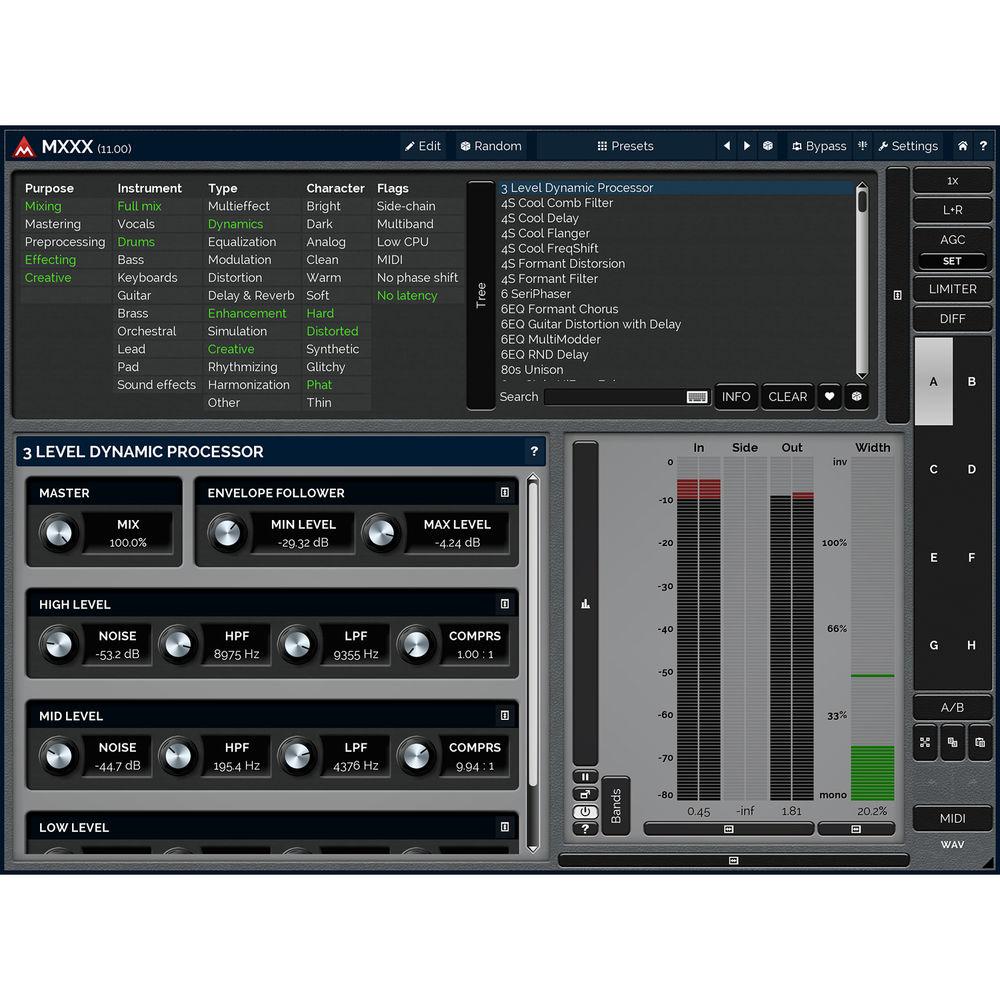Click the meter power icon
1000x1000 pixels.
coord(585,812)
